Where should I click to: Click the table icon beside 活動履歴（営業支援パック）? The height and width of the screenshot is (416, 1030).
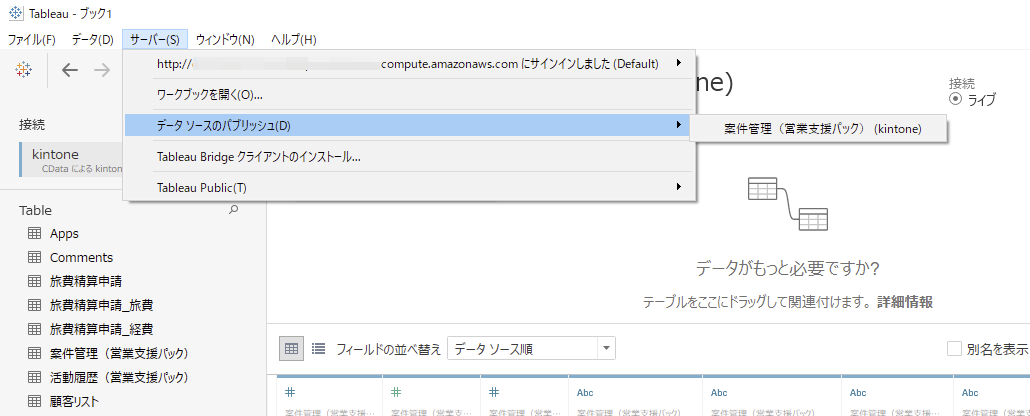click(x=35, y=377)
